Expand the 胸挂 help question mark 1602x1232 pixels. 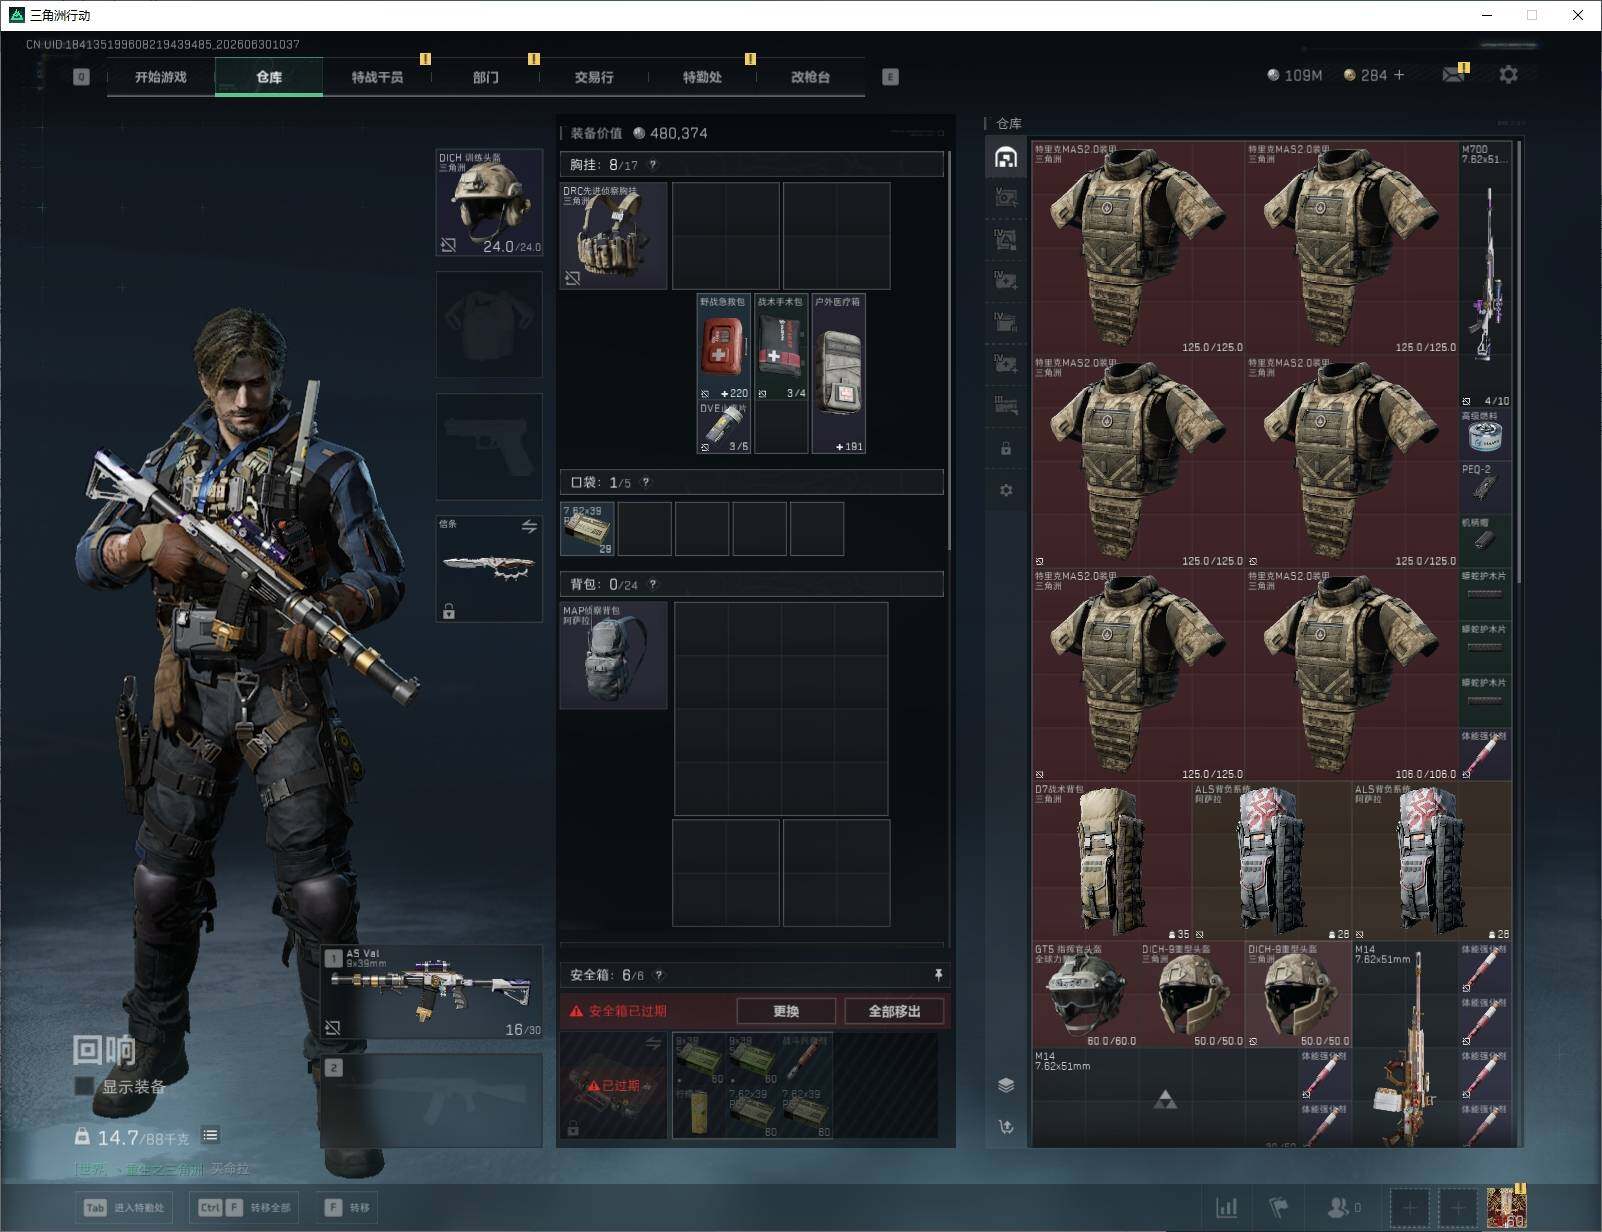[653, 165]
